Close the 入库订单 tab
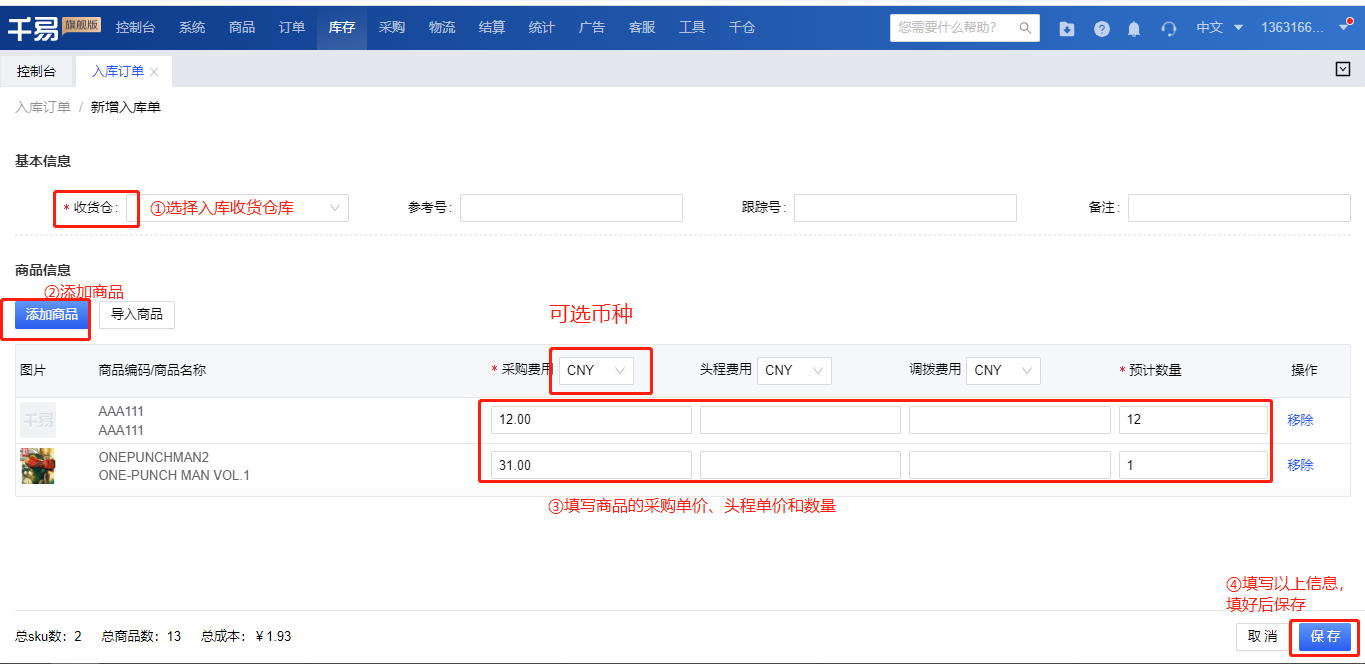The height and width of the screenshot is (664, 1365). click(x=154, y=72)
